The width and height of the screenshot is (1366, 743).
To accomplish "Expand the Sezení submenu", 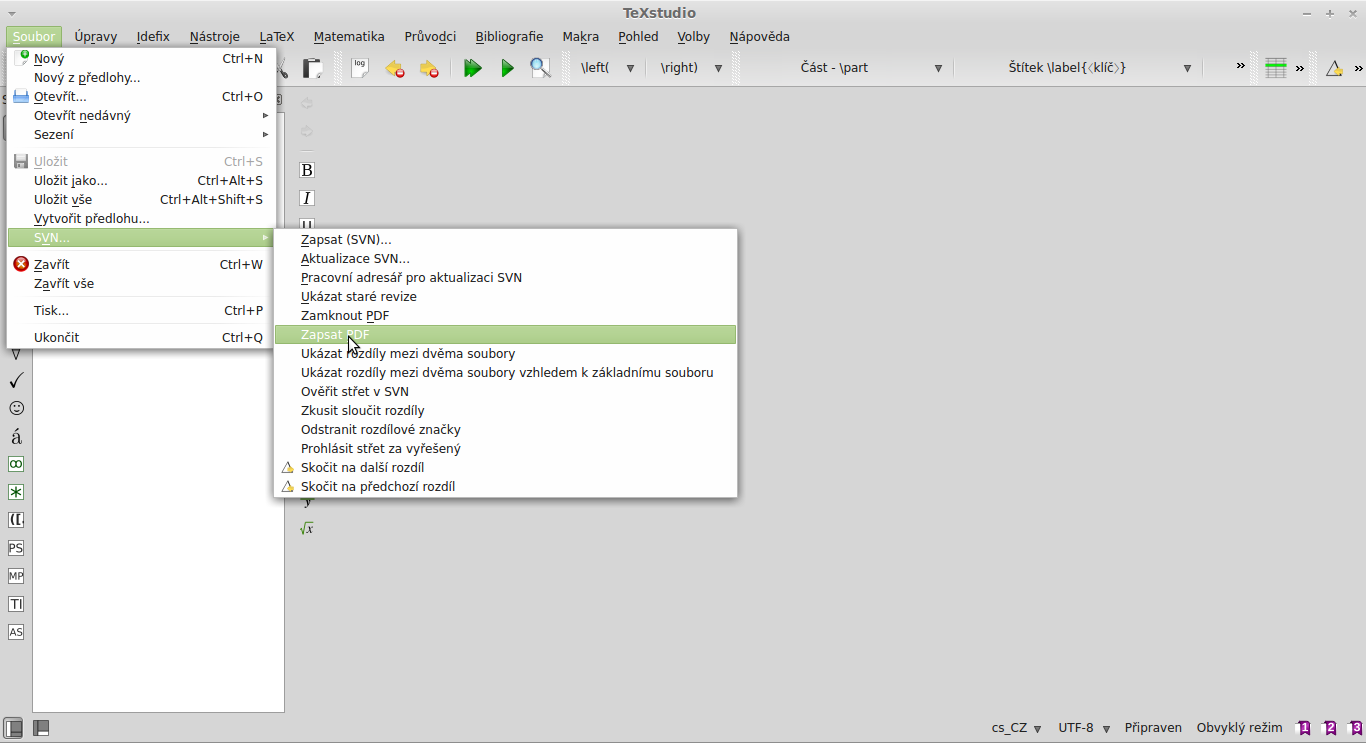I will pos(140,134).
